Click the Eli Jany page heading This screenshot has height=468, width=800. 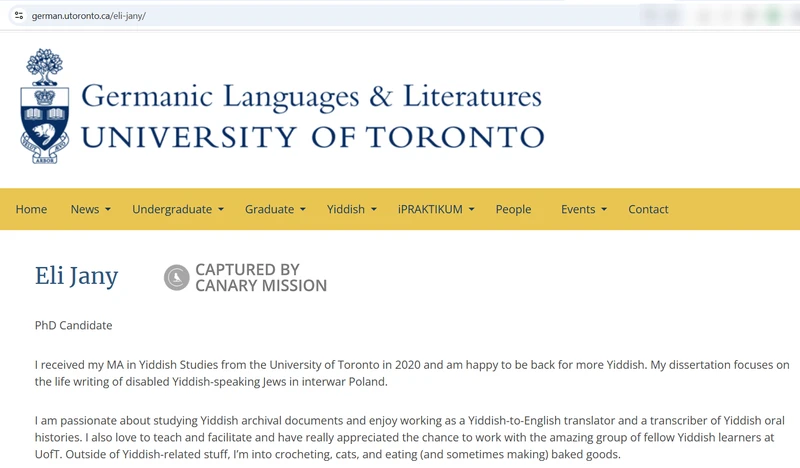(77, 277)
